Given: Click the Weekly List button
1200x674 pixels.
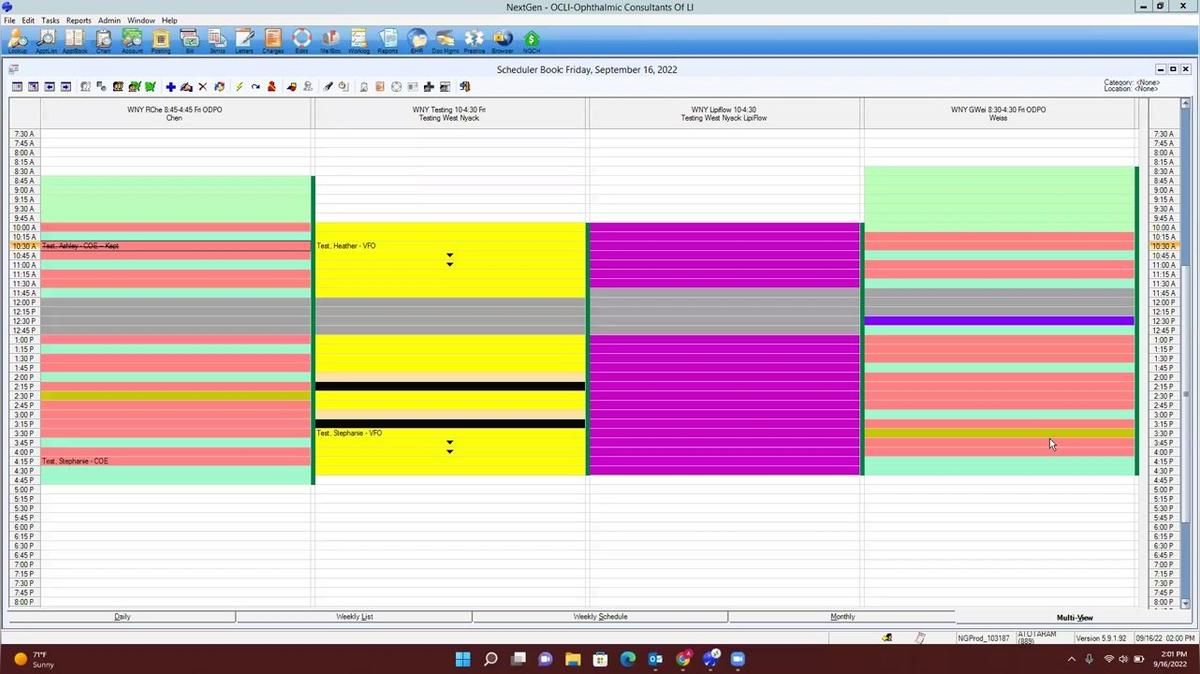Looking at the screenshot, I should point(354,616).
